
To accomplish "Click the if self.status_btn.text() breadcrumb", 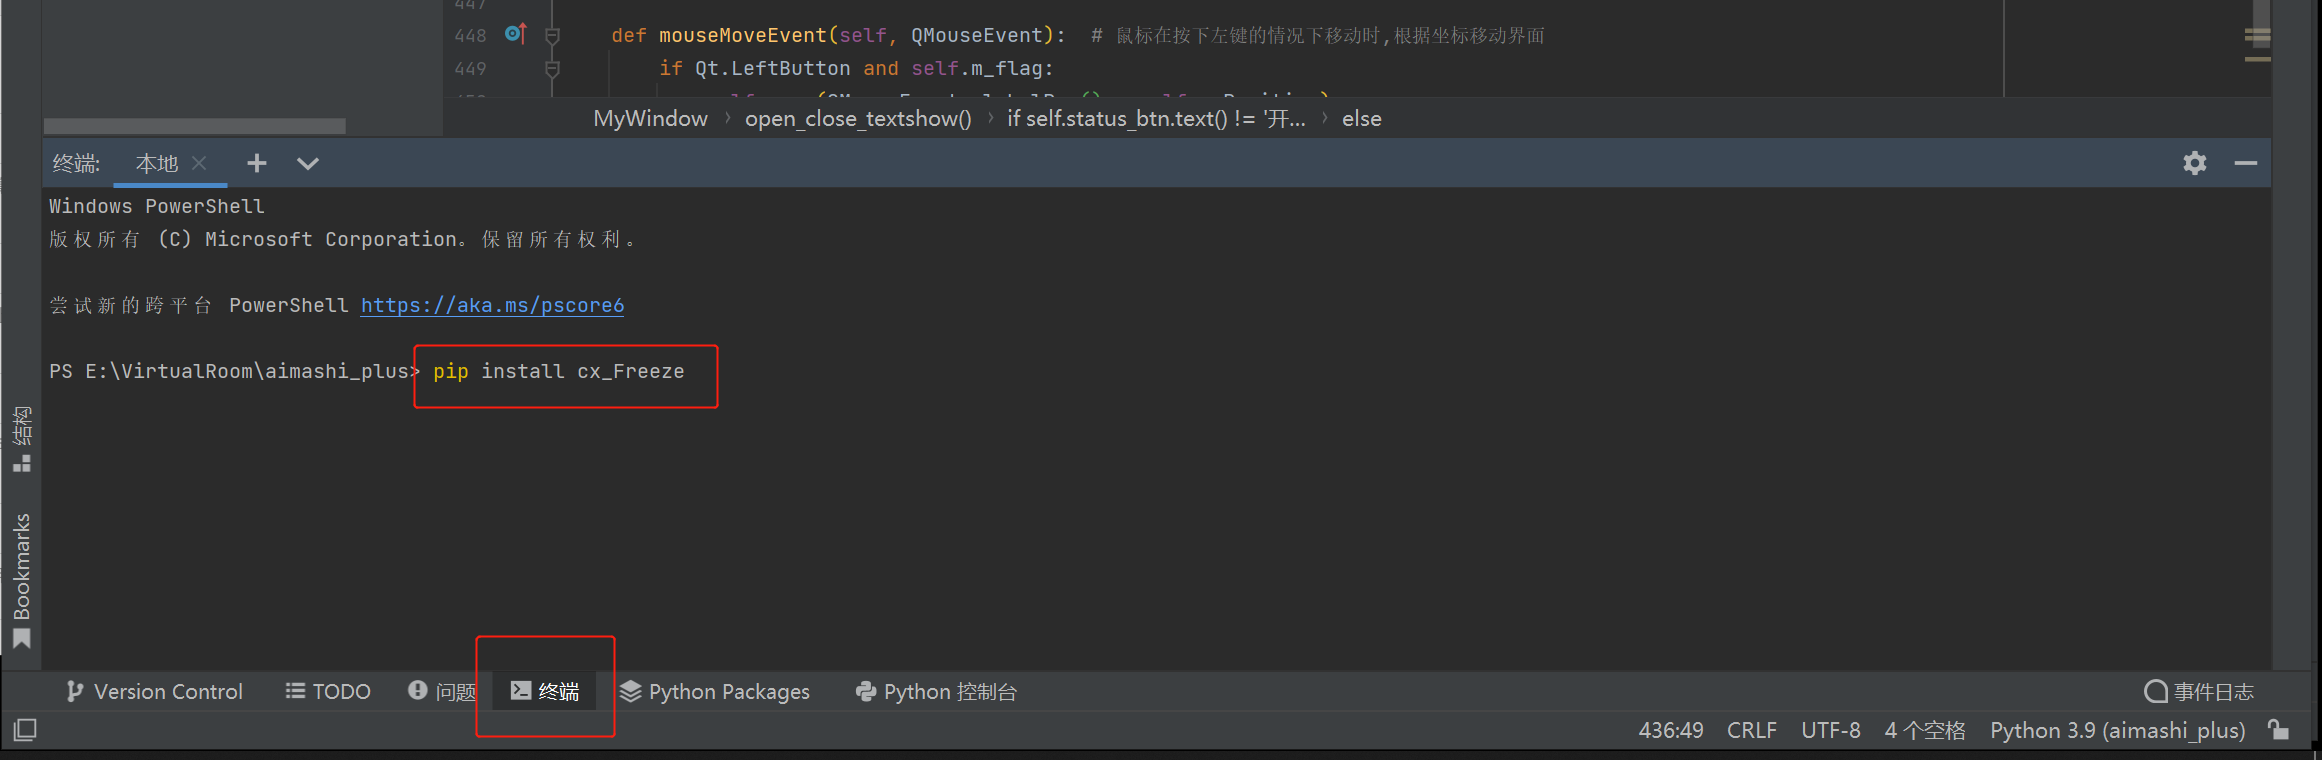I will (x=1156, y=118).
